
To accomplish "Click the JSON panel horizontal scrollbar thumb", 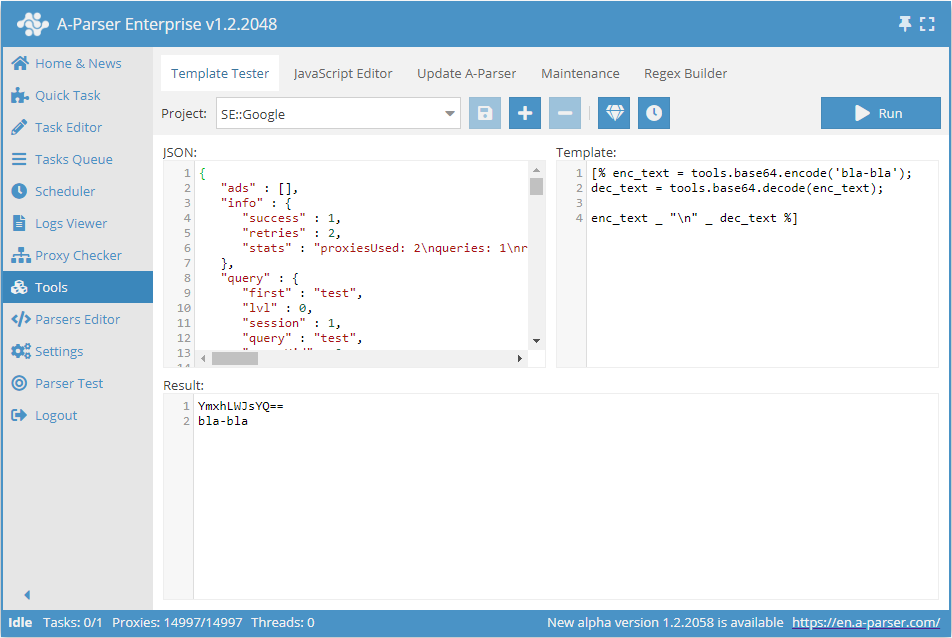I will tap(234, 358).
